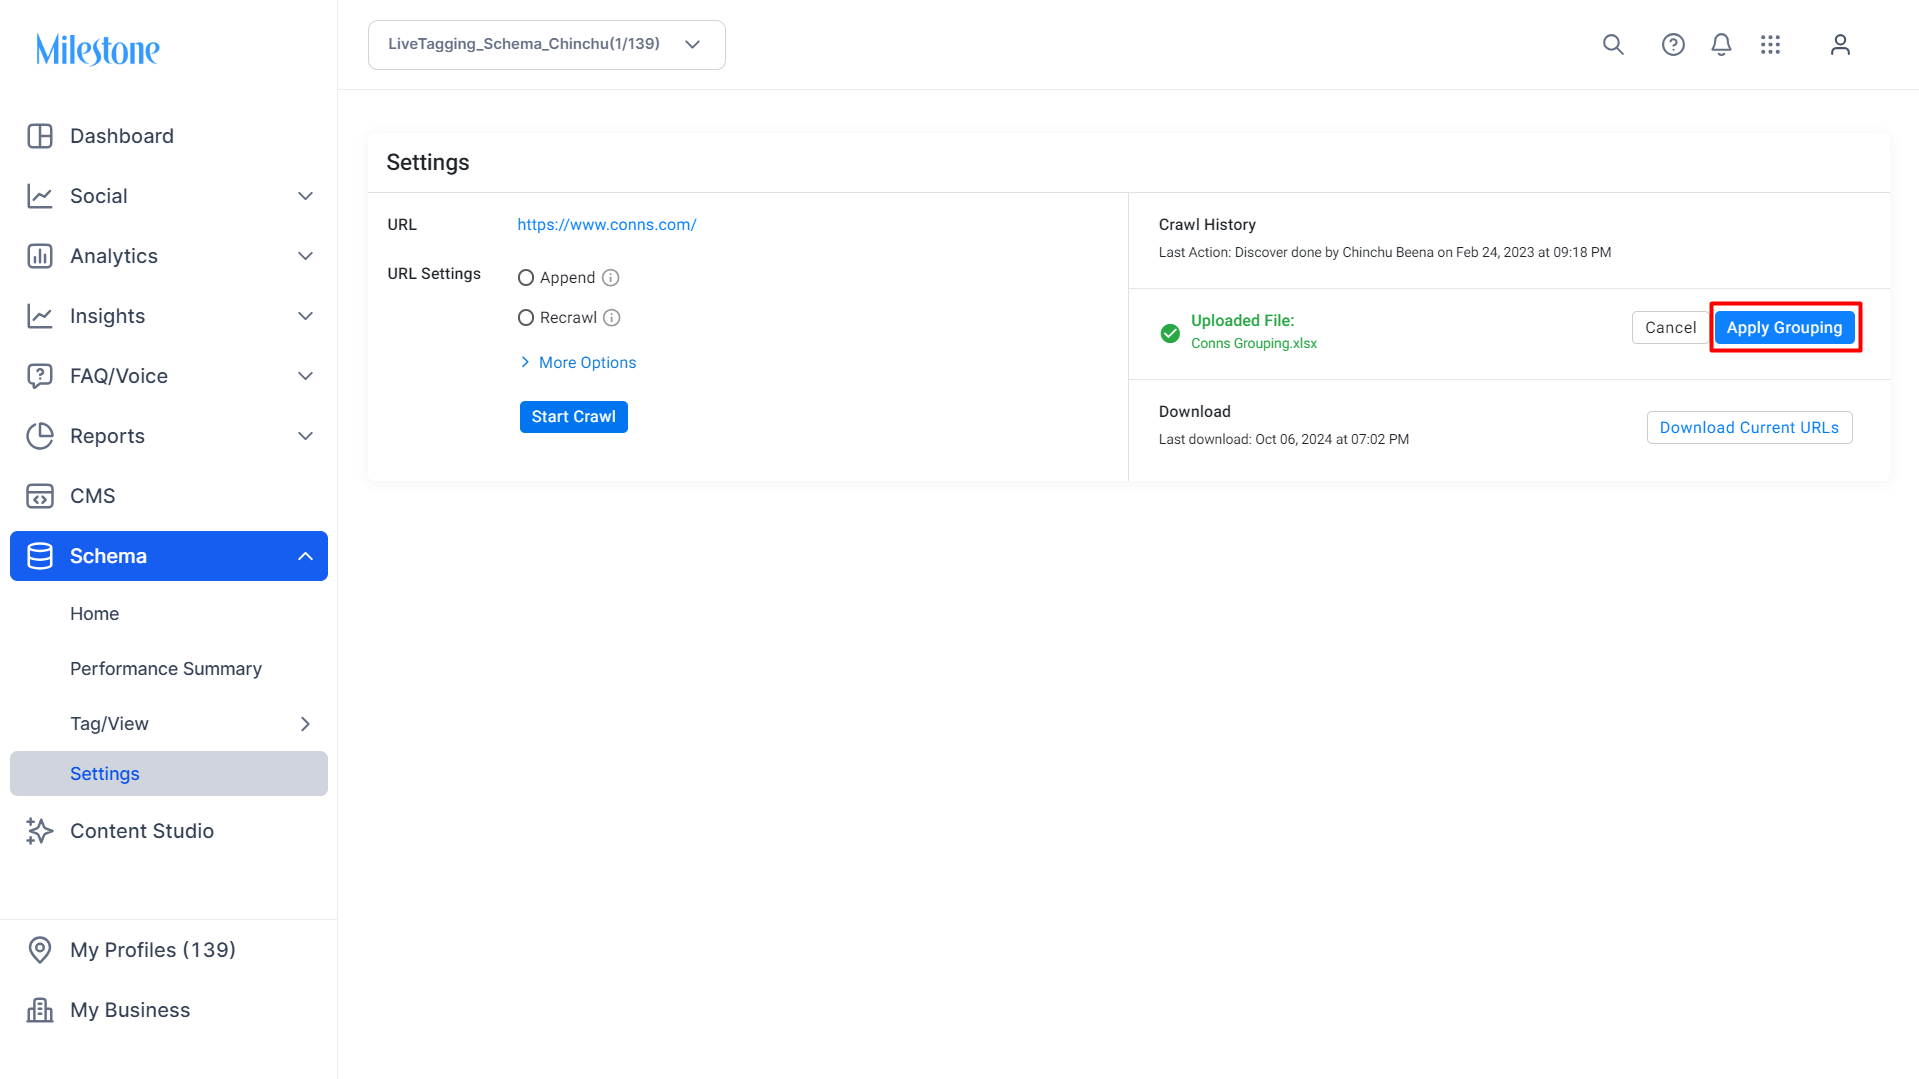Click the Insights line chart icon

[x=40, y=316]
